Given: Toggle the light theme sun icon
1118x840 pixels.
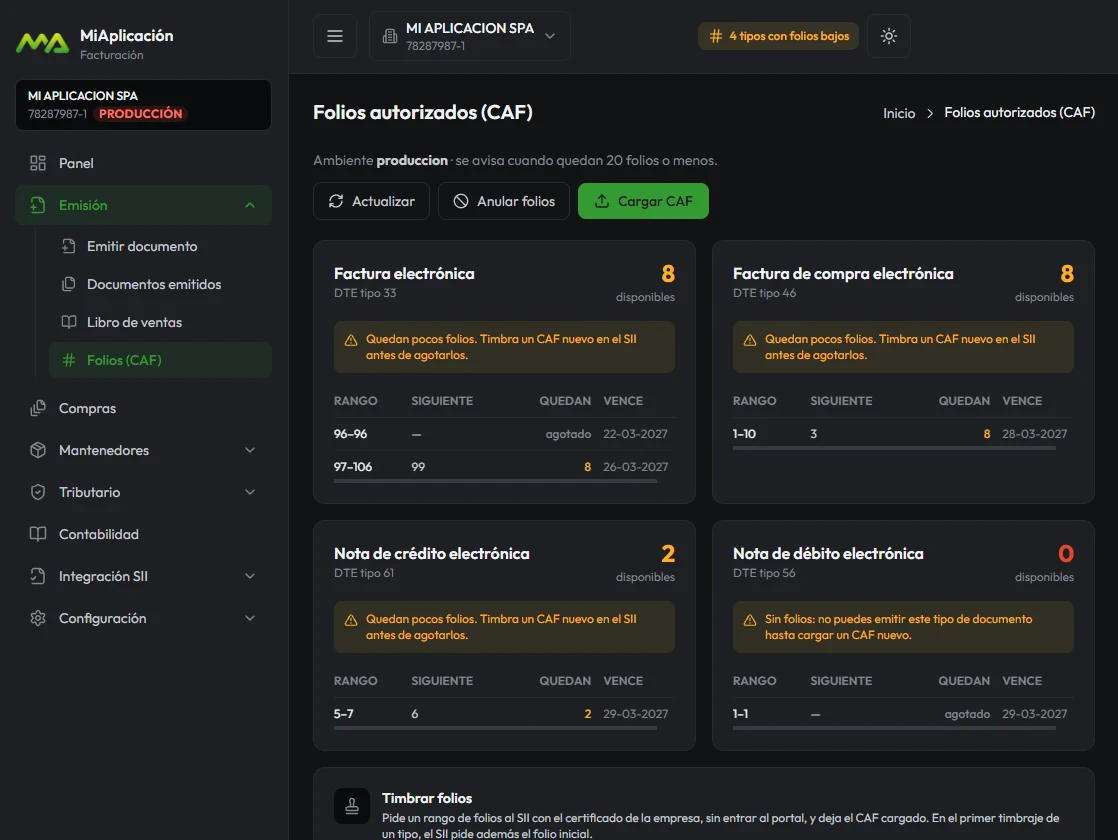Looking at the screenshot, I should (x=888, y=36).
